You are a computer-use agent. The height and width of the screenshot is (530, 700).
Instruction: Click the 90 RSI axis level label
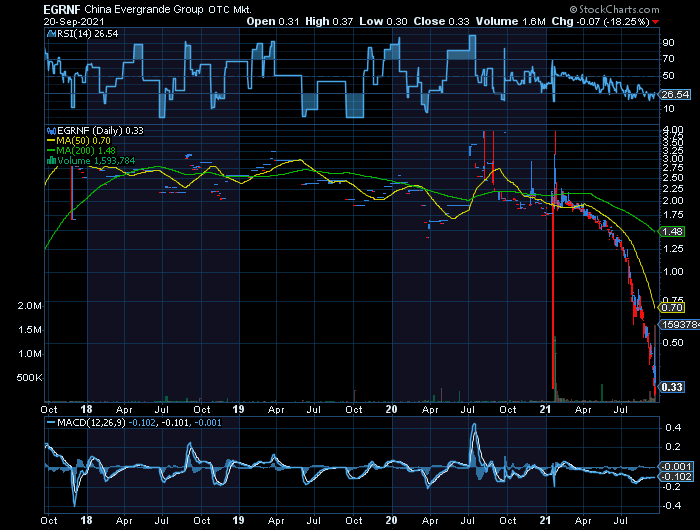coord(668,43)
